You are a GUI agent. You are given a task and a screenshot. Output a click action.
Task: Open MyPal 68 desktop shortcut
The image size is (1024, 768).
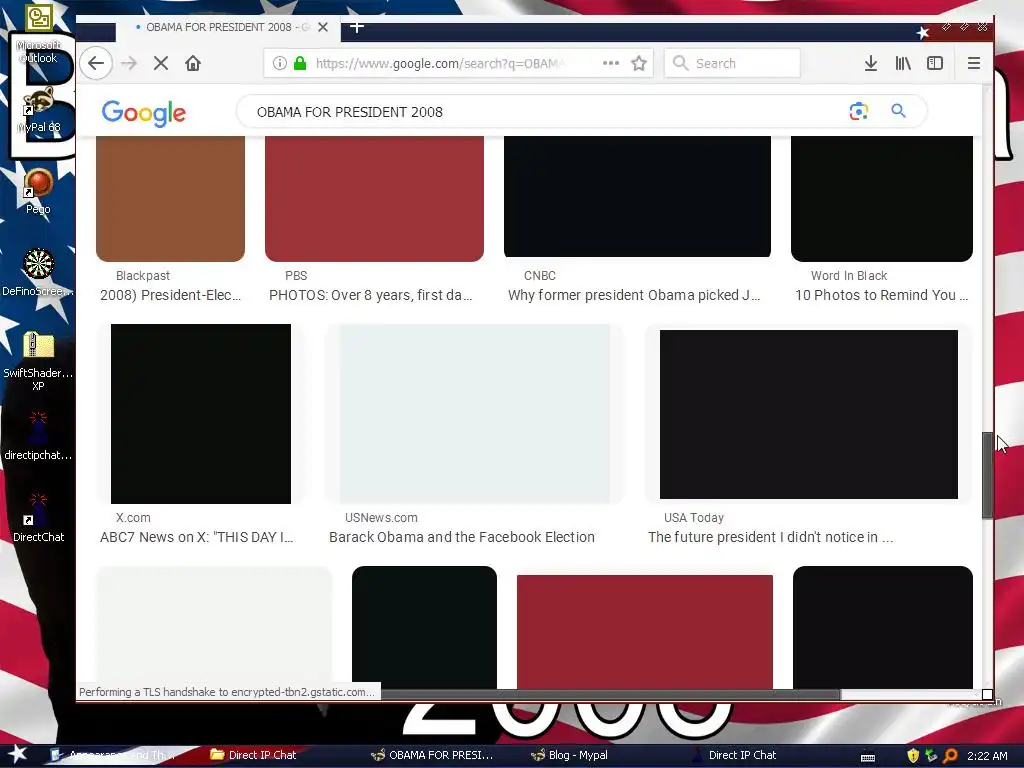click(39, 109)
